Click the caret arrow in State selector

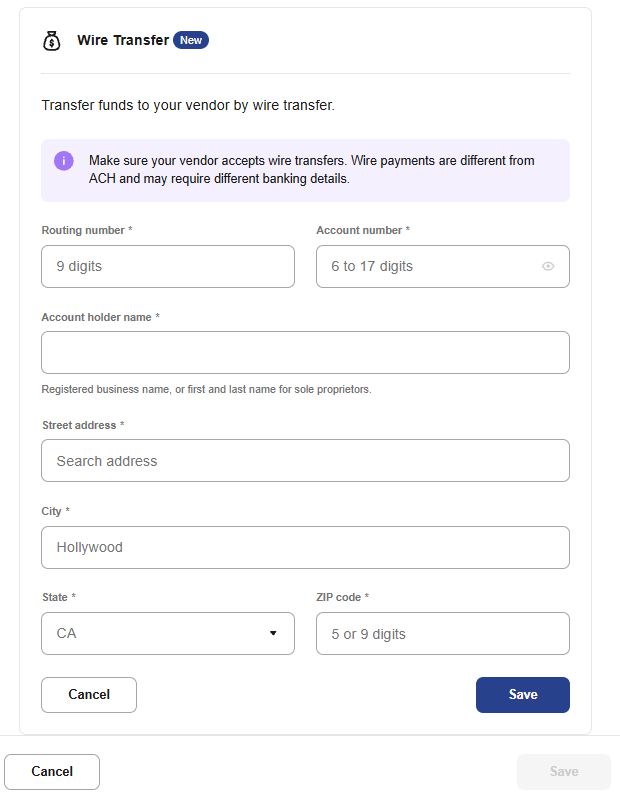click(x=273, y=634)
